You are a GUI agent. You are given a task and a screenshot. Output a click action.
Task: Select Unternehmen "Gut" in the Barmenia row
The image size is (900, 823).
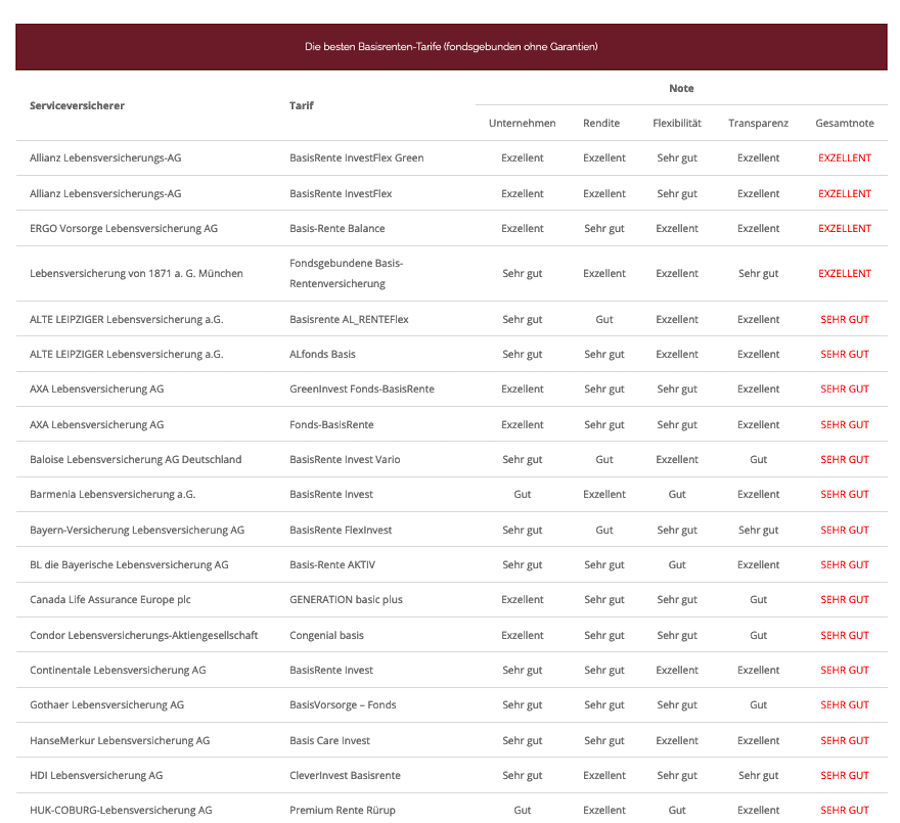coord(522,494)
